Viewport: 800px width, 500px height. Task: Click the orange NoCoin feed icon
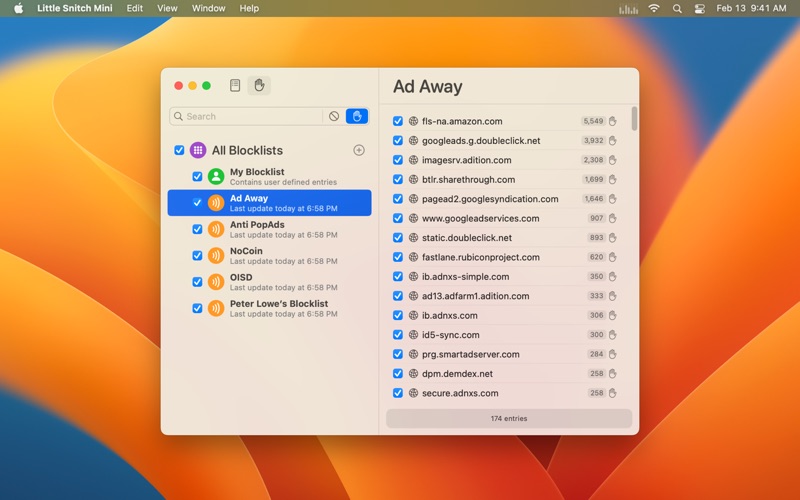pyautogui.click(x=216, y=256)
